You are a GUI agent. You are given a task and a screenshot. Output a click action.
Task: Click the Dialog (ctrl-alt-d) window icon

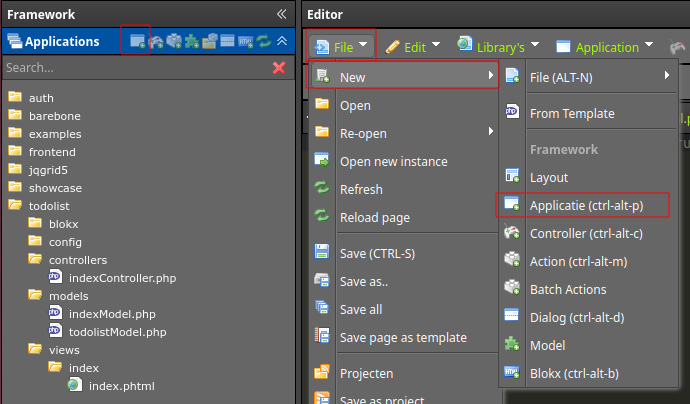point(511,315)
